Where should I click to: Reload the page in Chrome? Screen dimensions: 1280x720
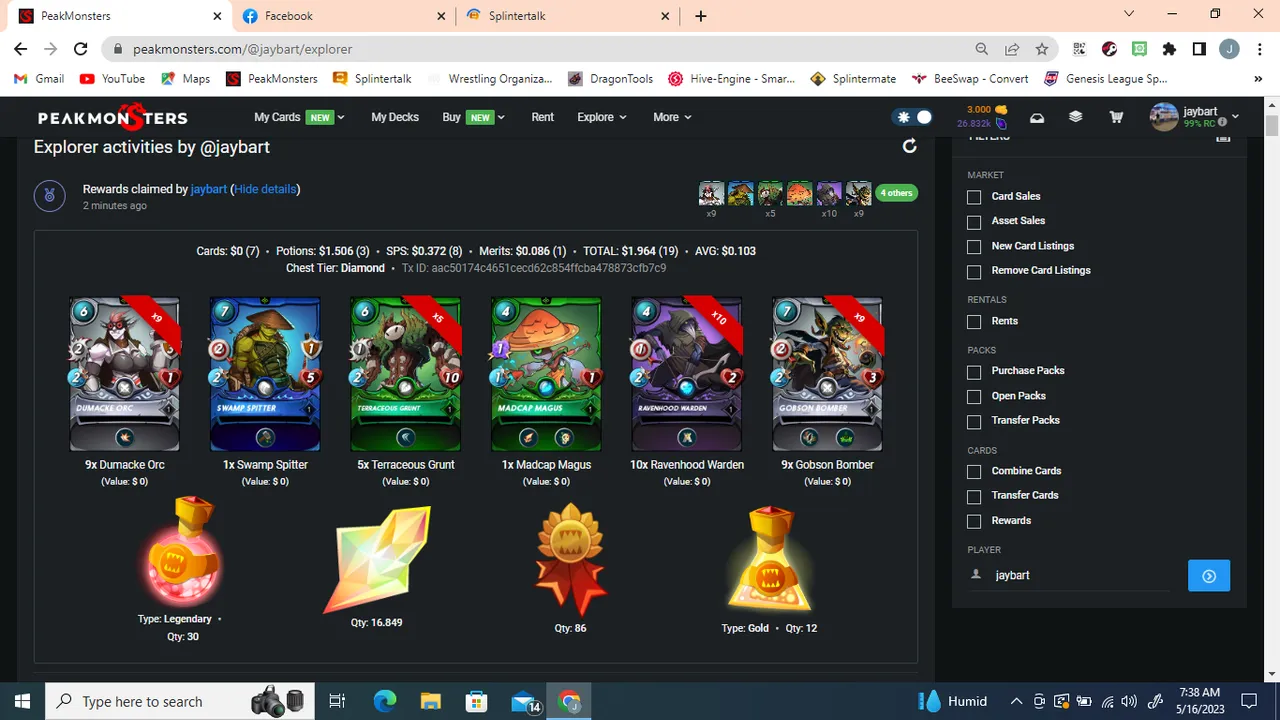click(80, 49)
